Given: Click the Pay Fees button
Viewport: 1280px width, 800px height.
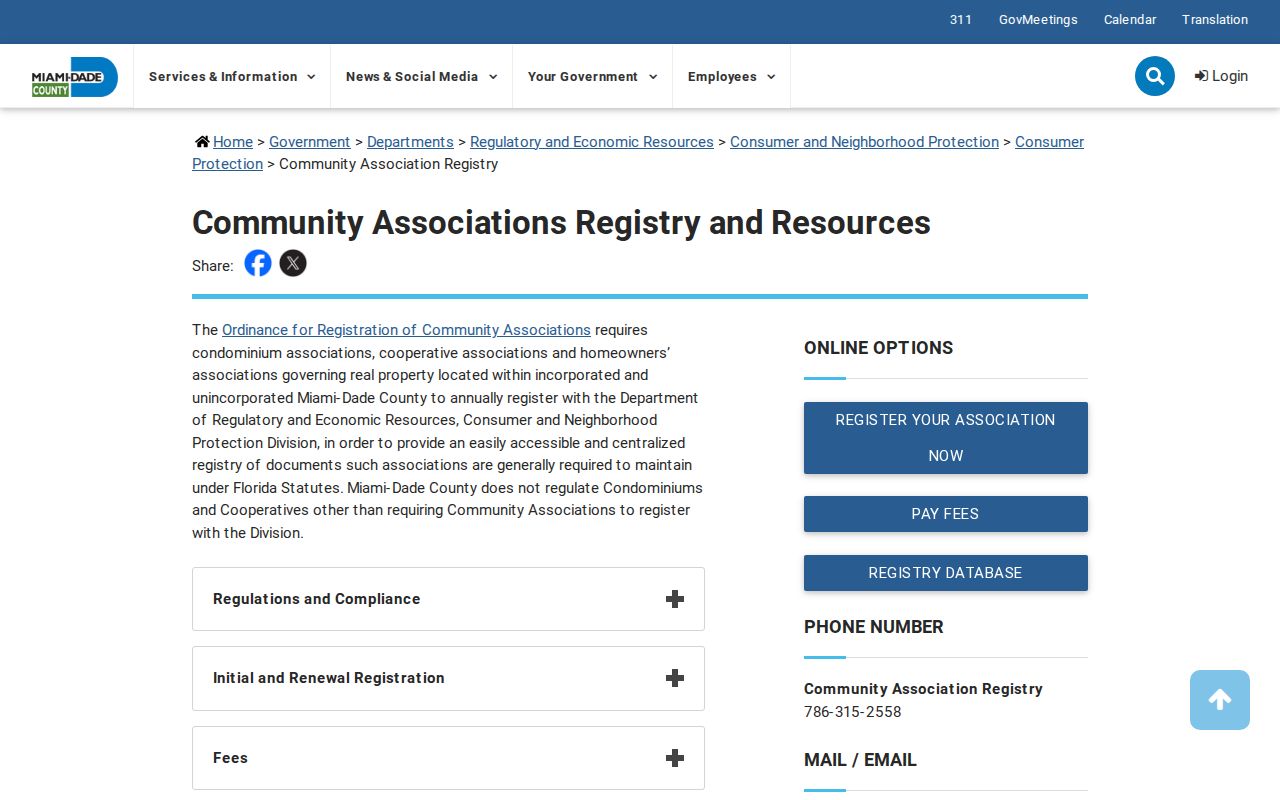Looking at the screenshot, I should pyautogui.click(x=946, y=514).
